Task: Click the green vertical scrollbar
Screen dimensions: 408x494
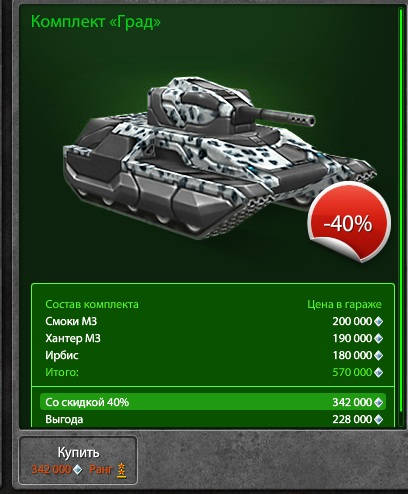Action: tap(401, 217)
